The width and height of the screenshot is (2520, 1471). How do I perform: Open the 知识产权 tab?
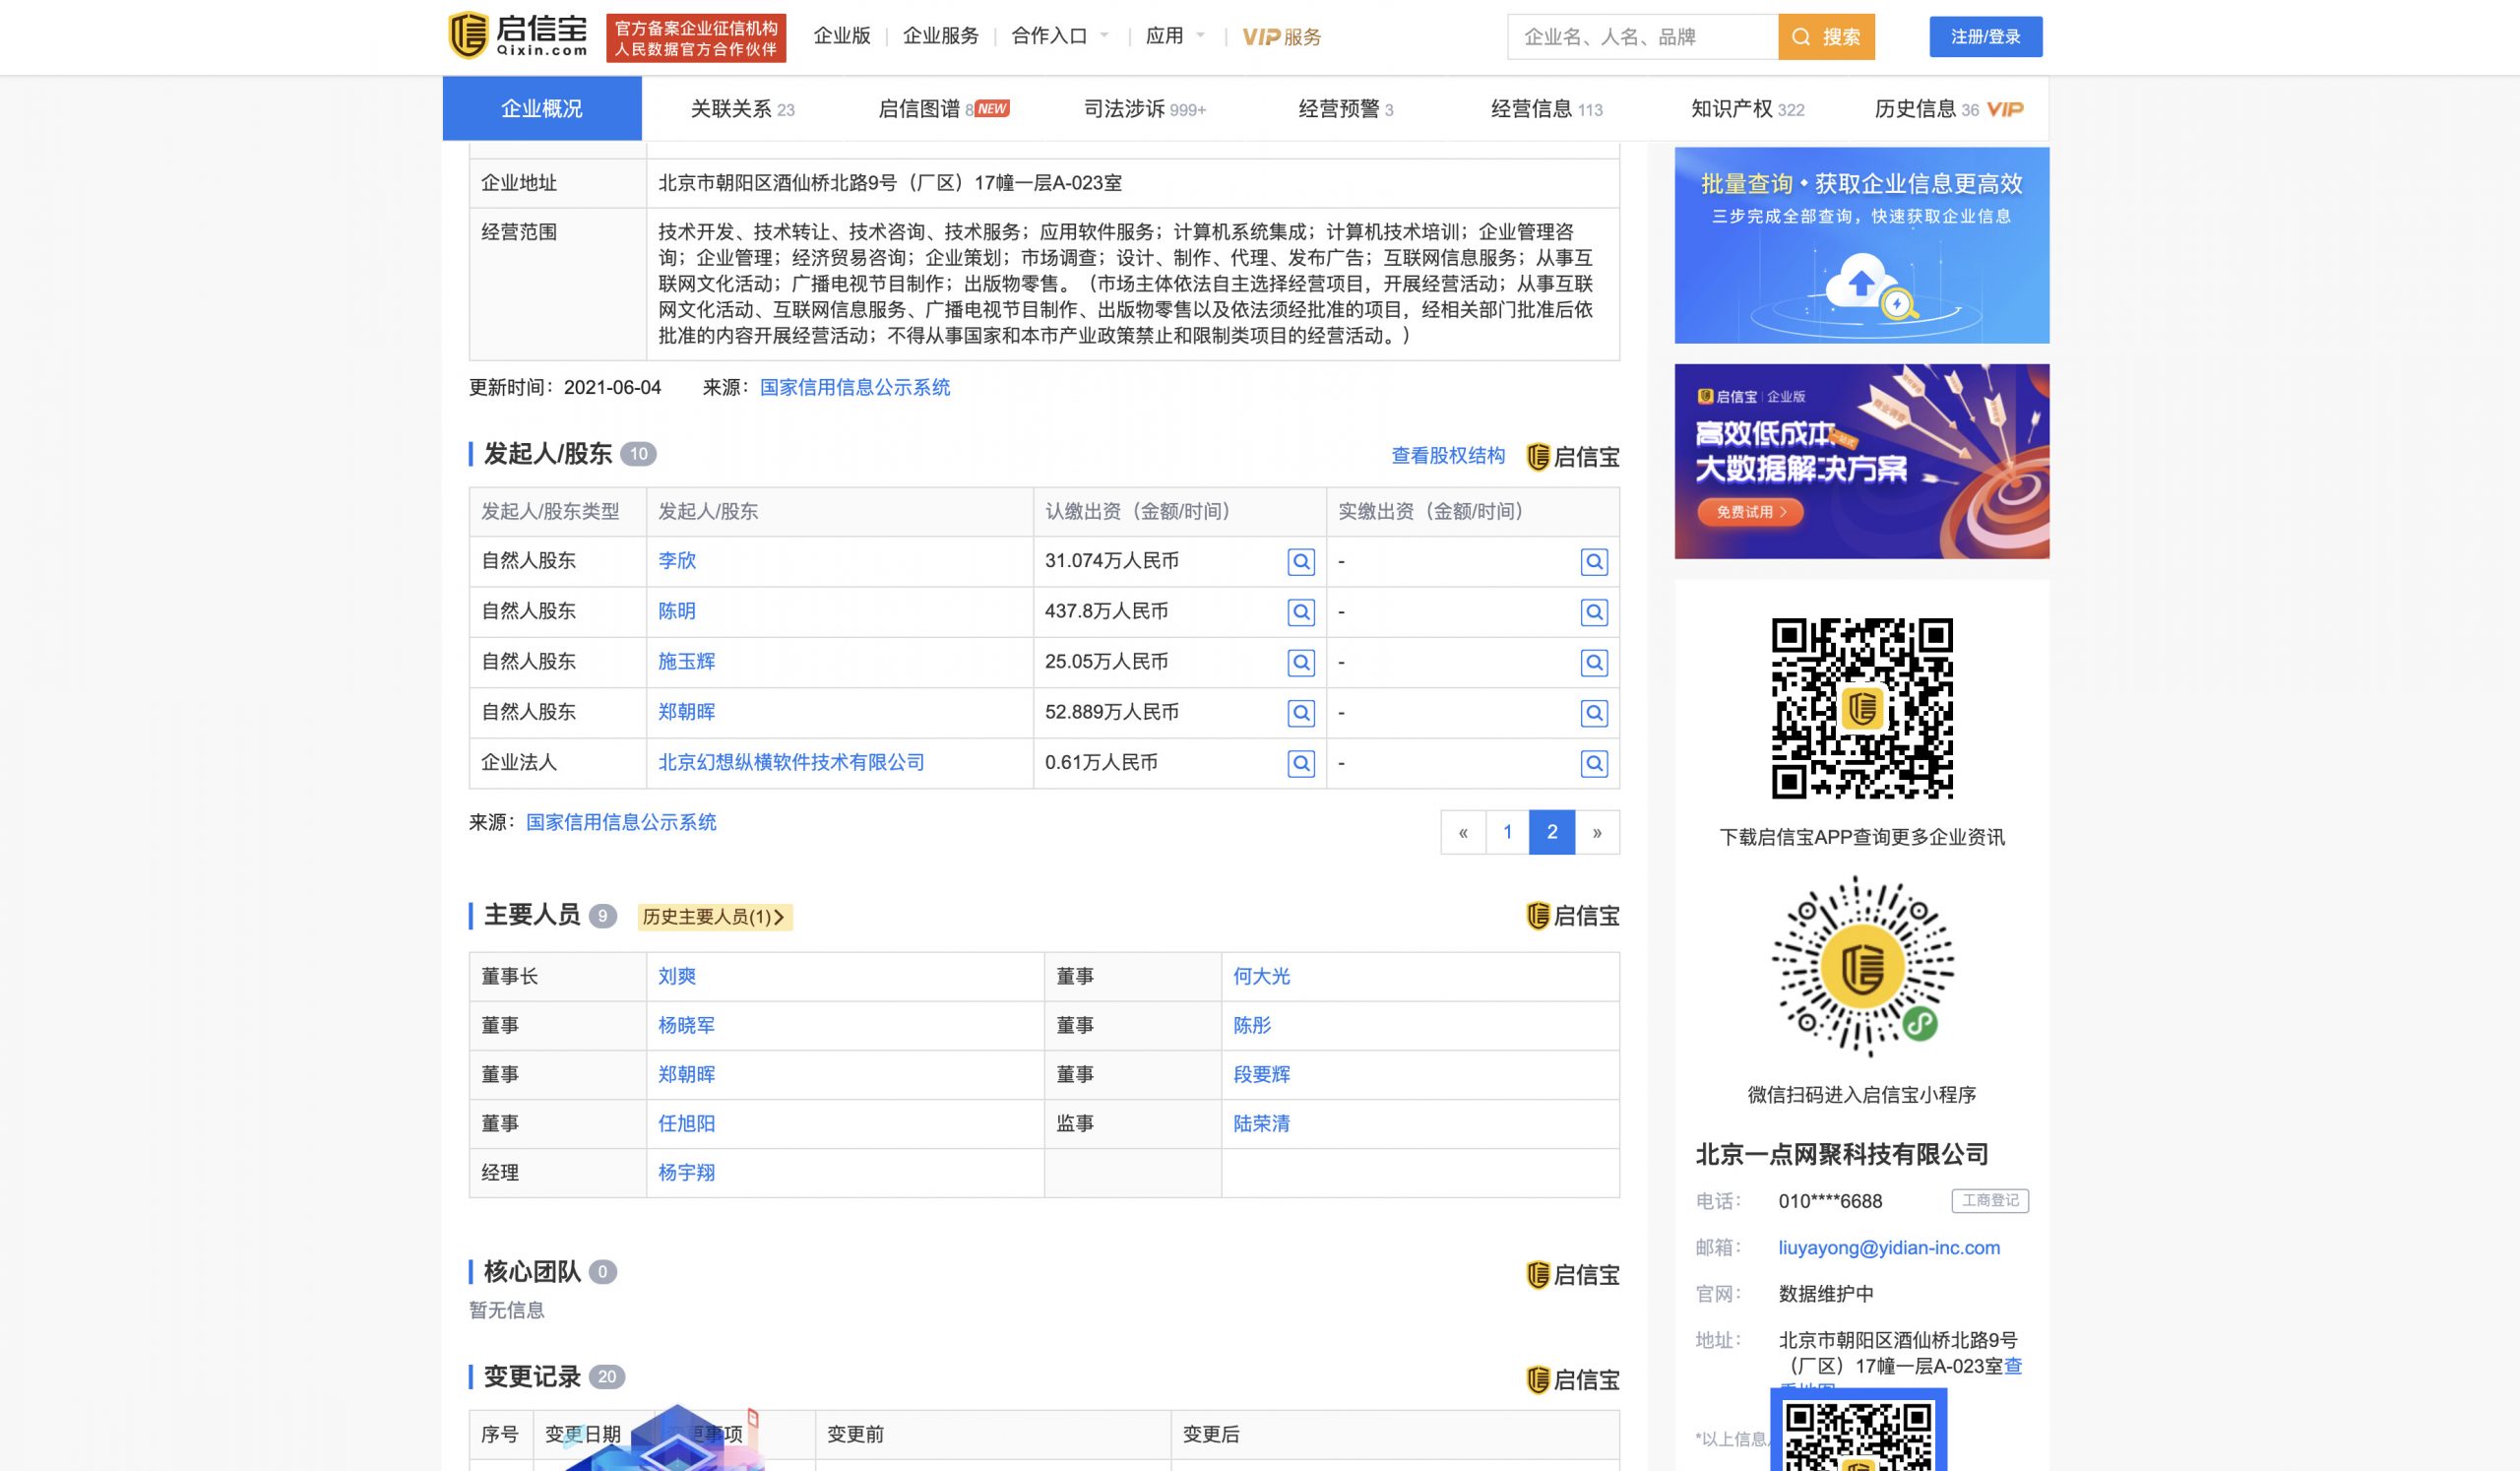(1746, 108)
